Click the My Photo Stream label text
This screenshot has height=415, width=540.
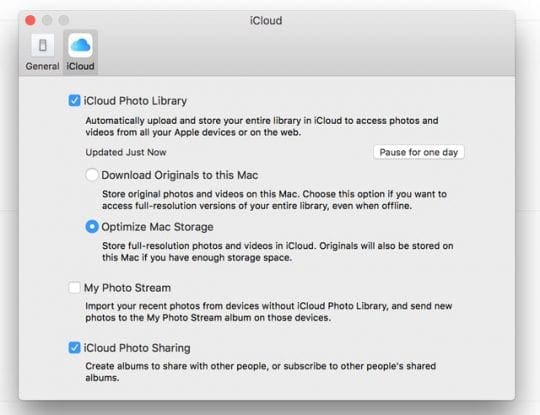click(127, 288)
